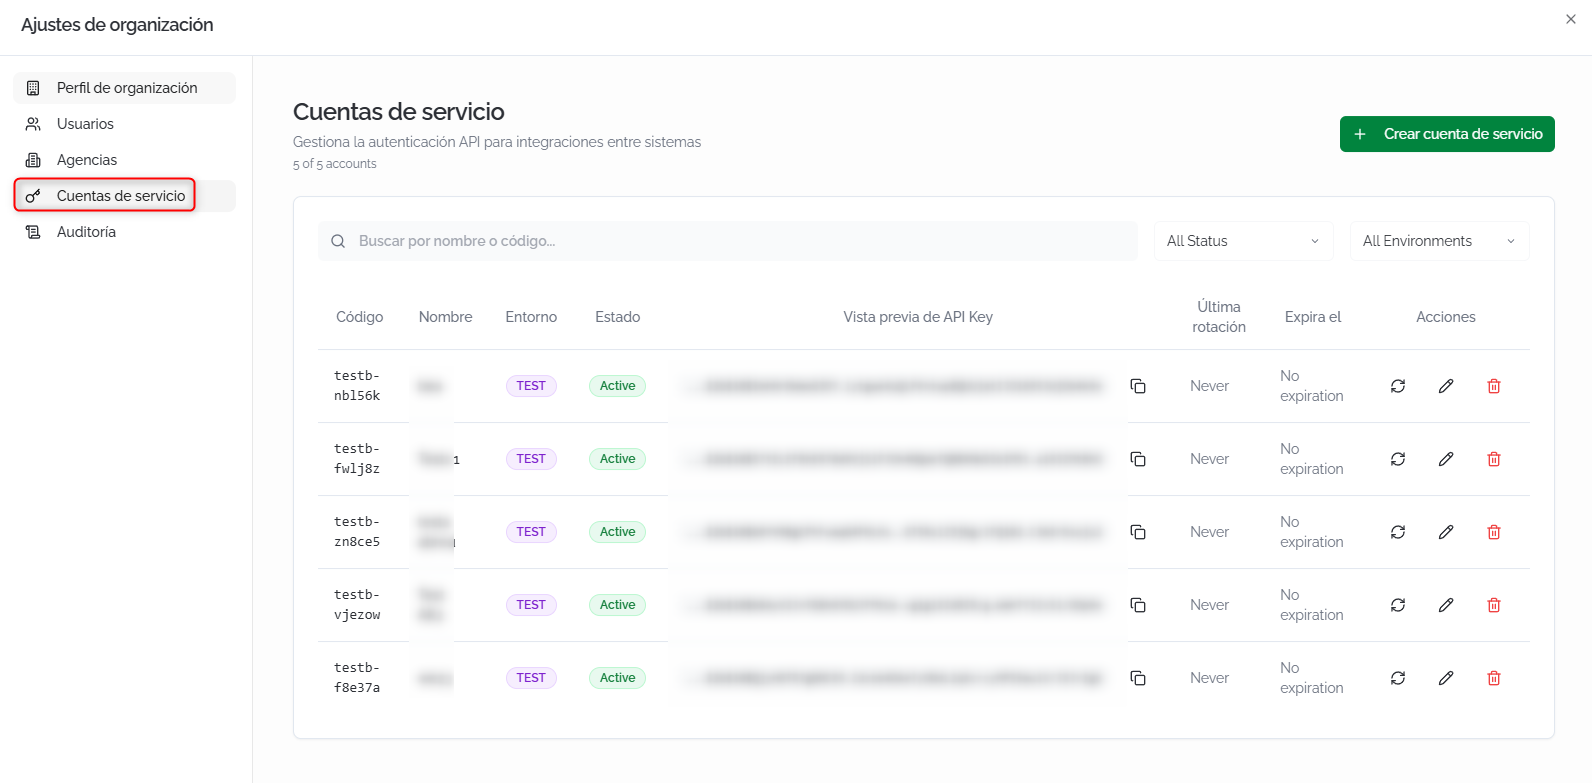1592x783 pixels.
Task: Click Never rotation value for testb-vjezow
Action: 1209,605
